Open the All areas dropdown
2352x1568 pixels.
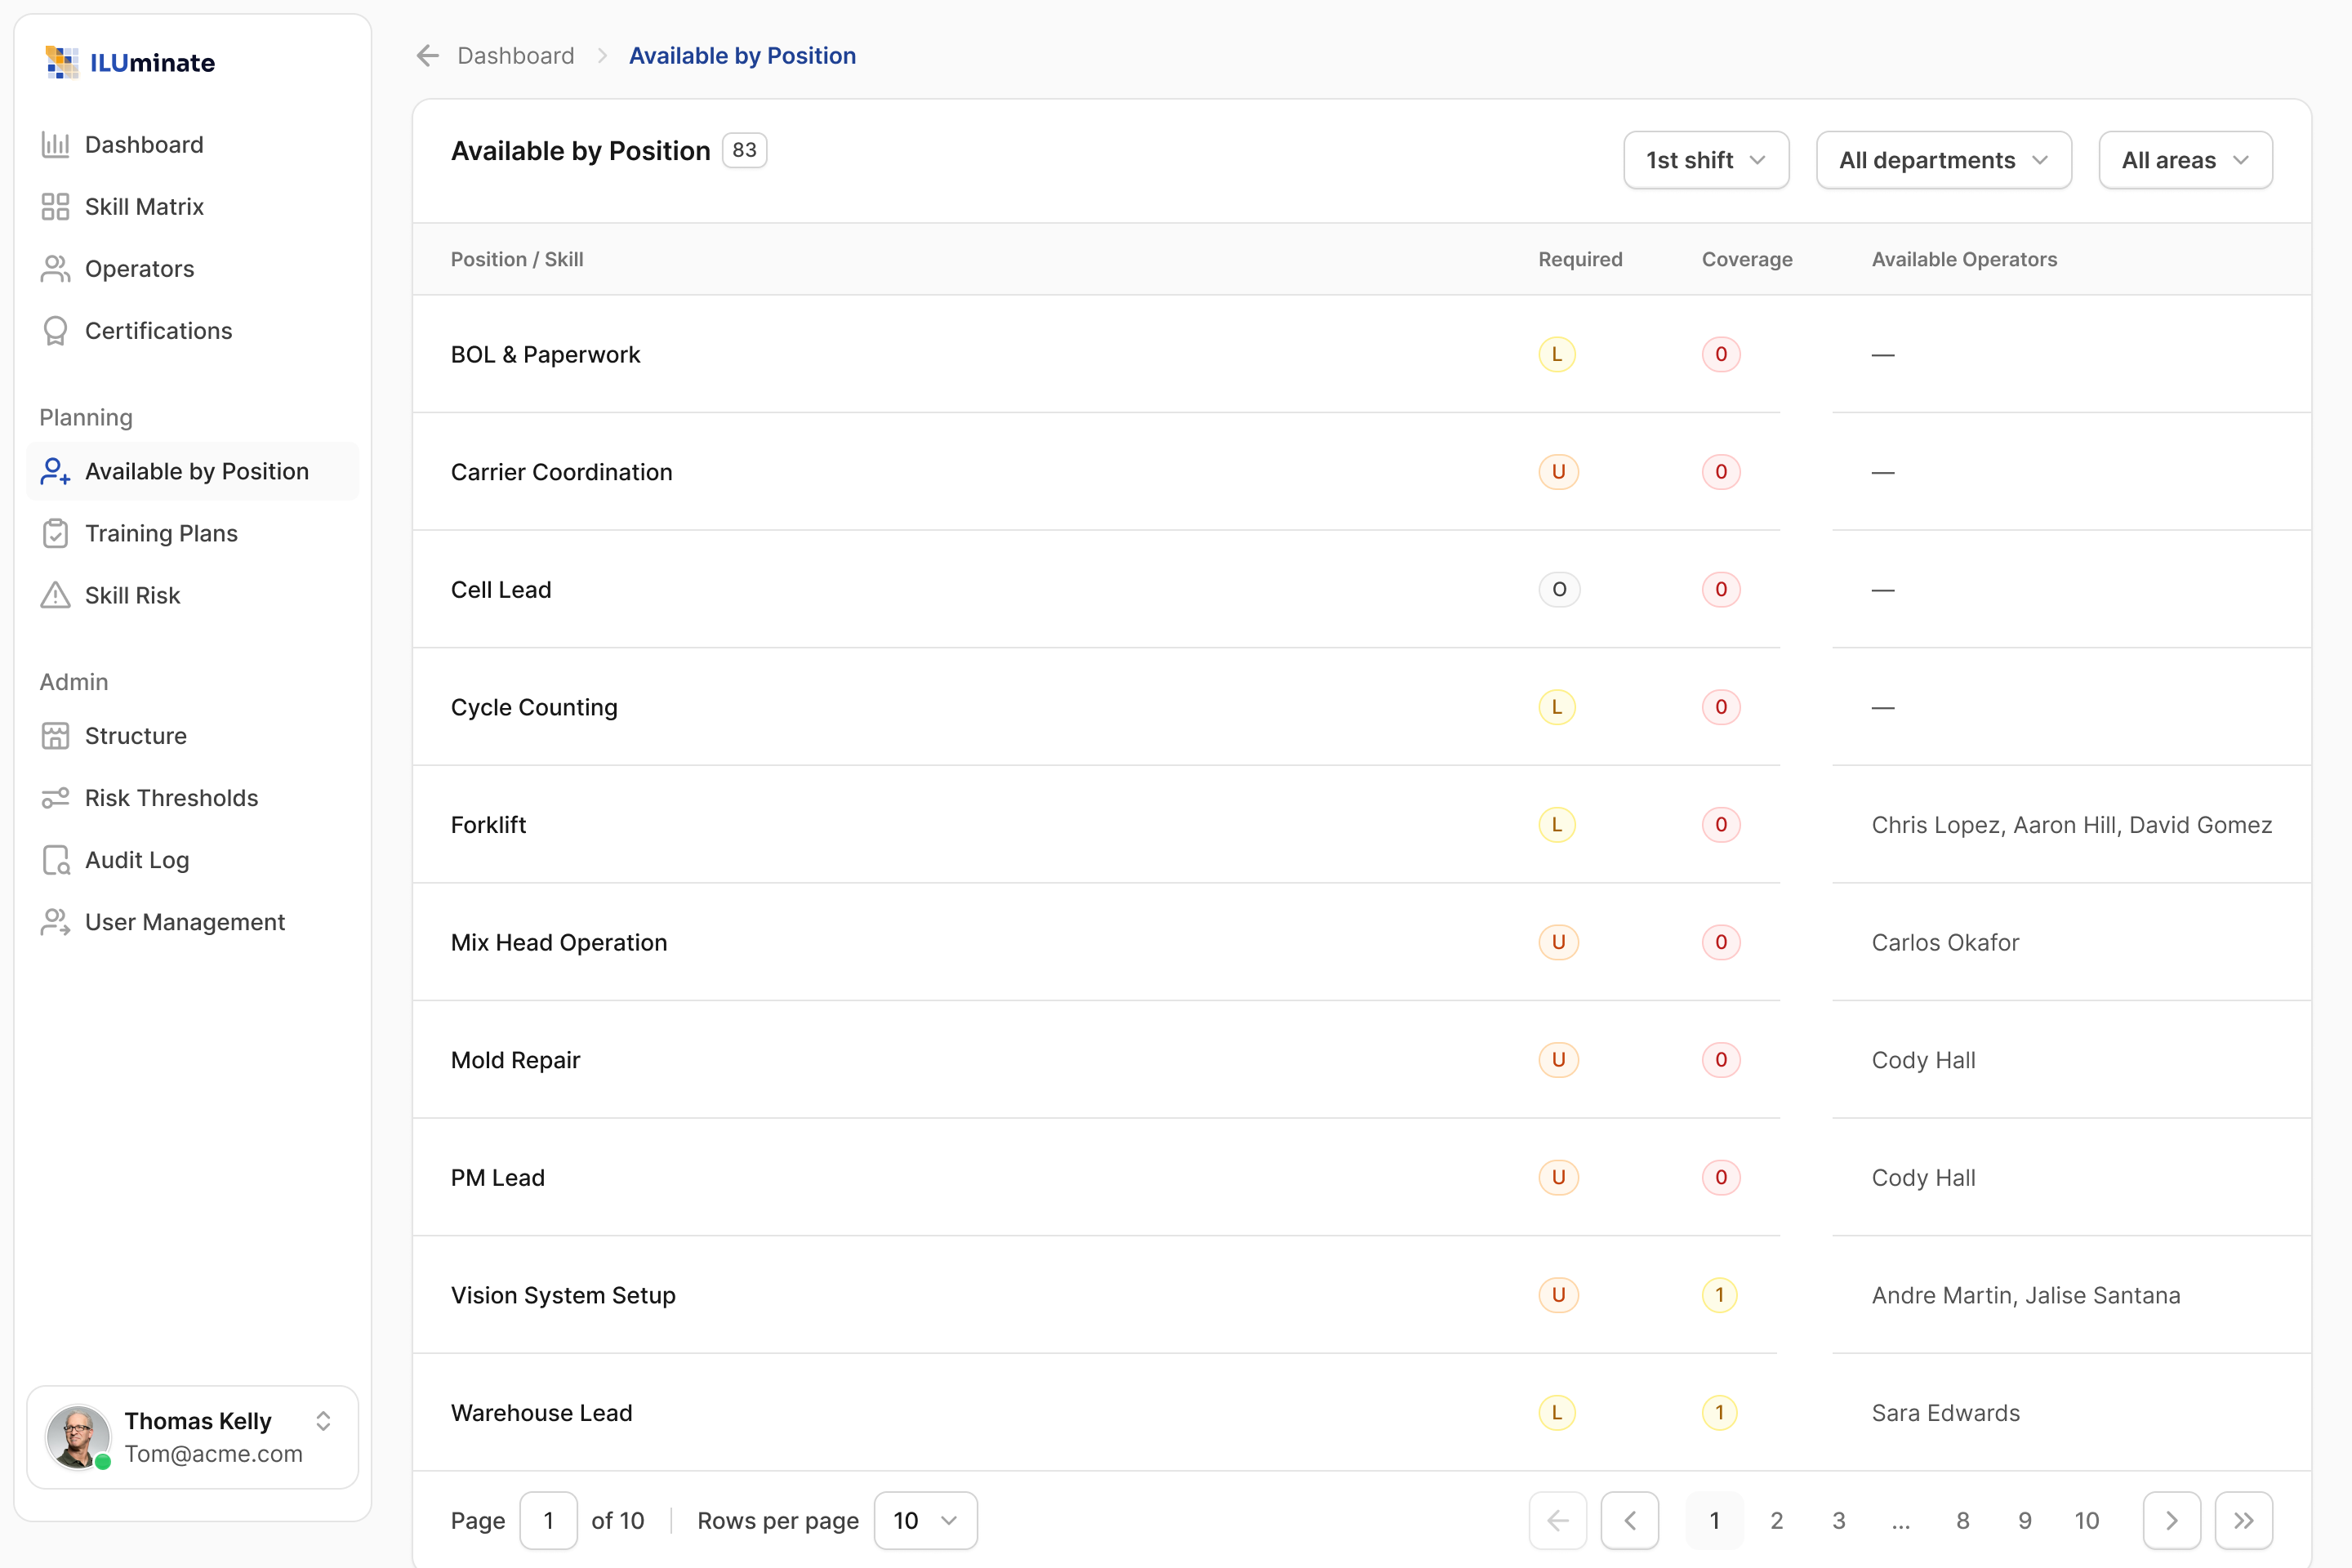click(2185, 160)
